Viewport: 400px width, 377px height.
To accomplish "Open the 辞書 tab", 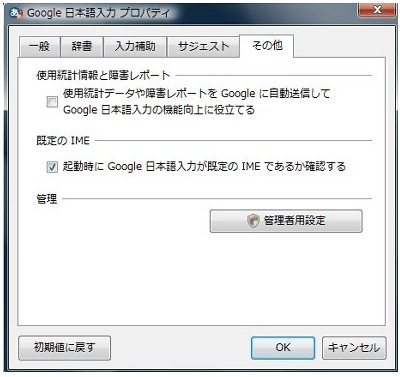I will (x=82, y=47).
